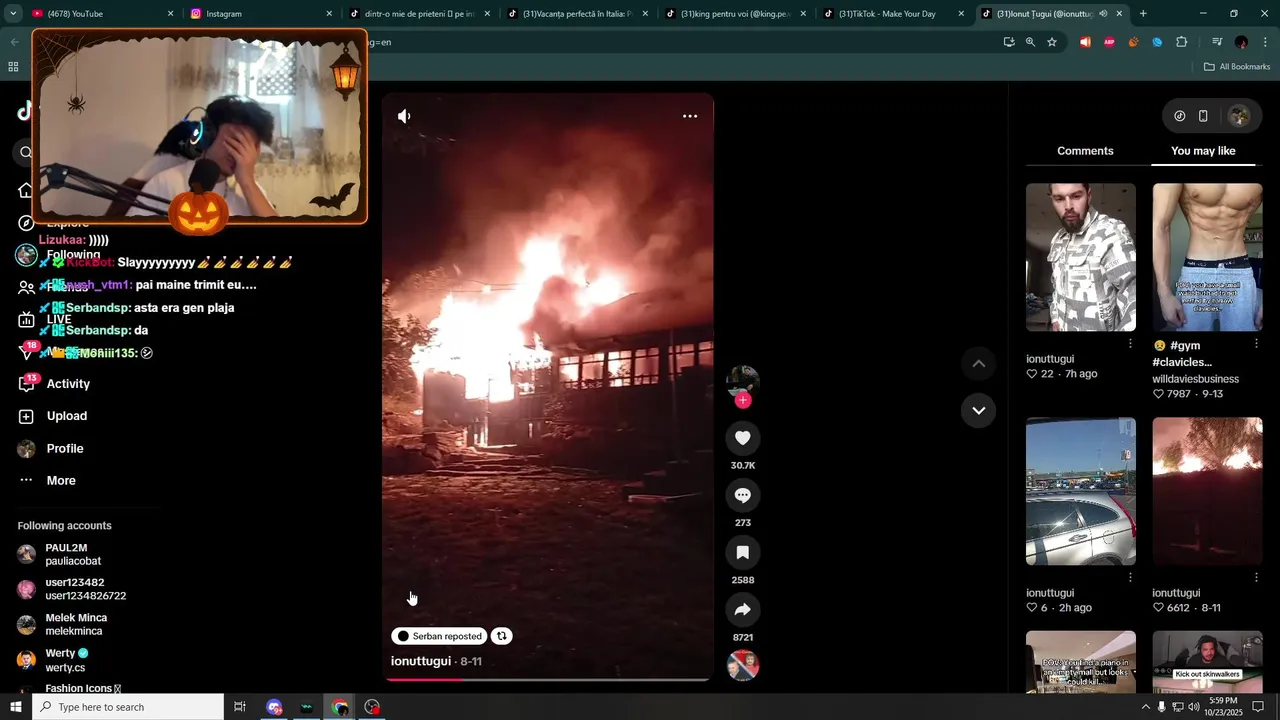Open the PAUL2M following account
Screen dimensions: 1280x720
coord(72,554)
